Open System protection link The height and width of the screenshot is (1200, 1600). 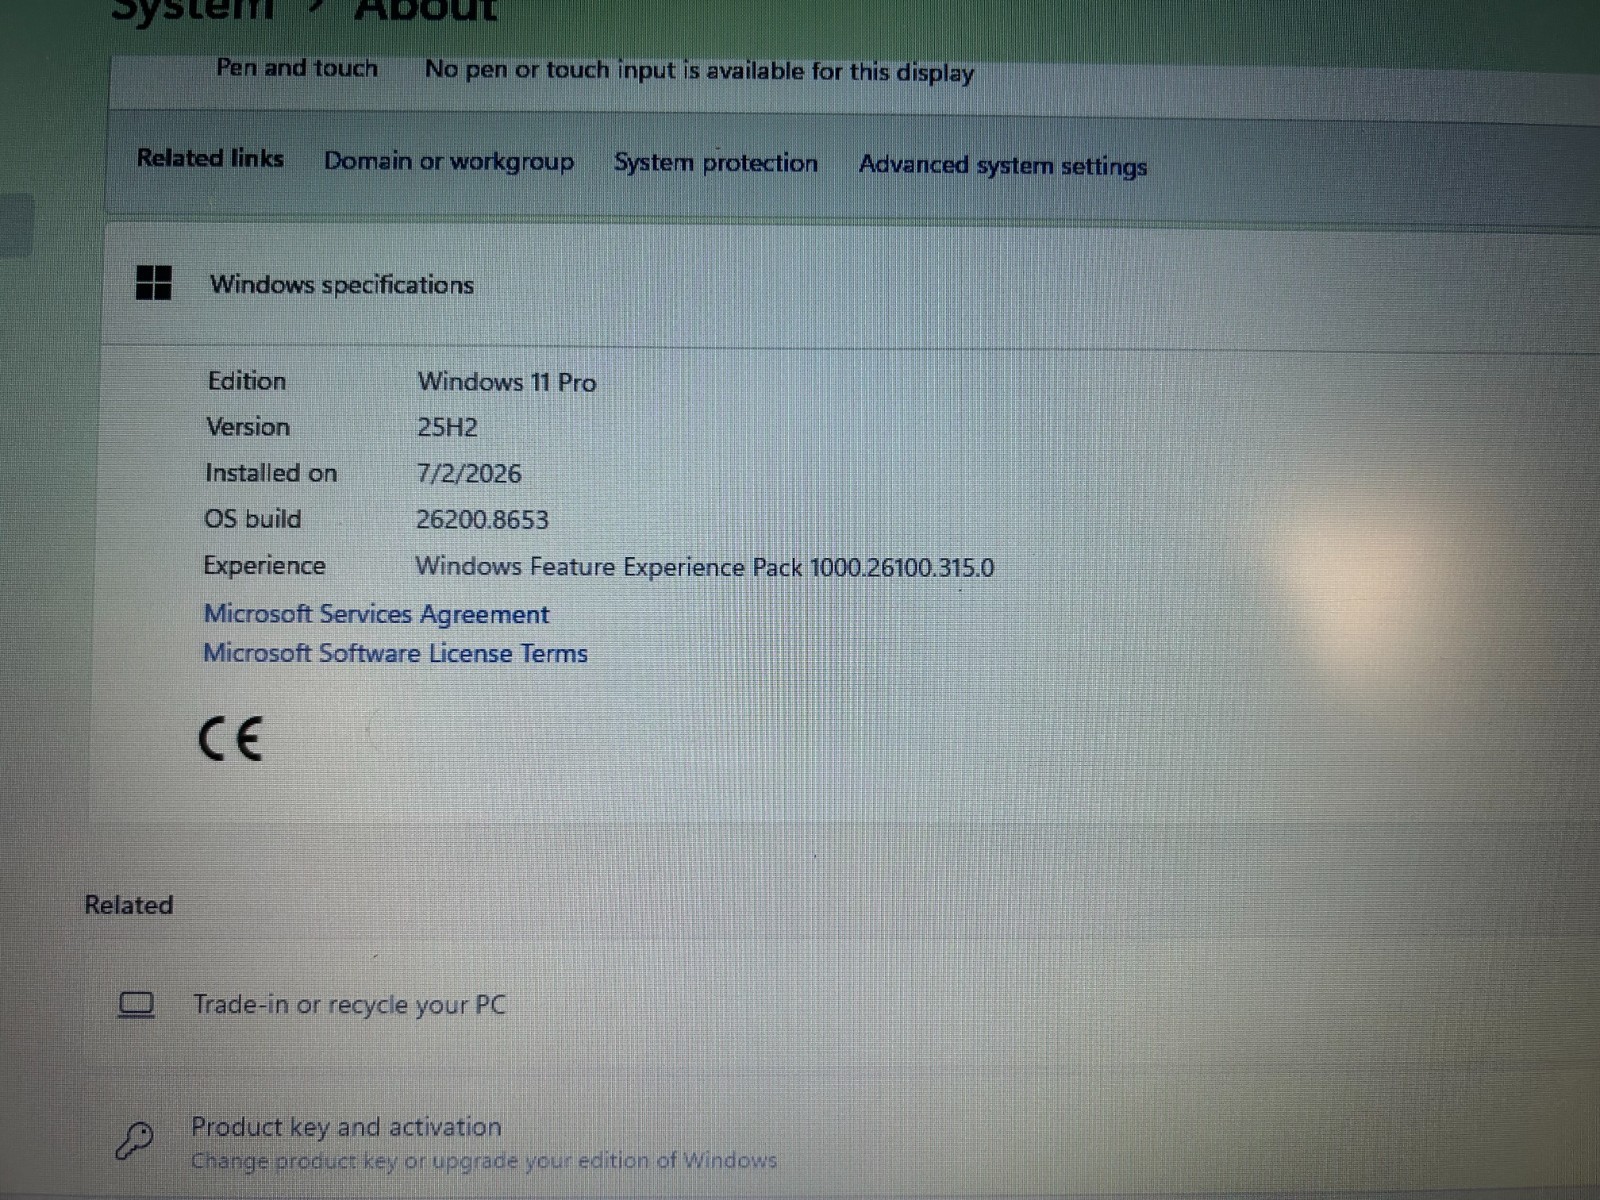click(715, 163)
